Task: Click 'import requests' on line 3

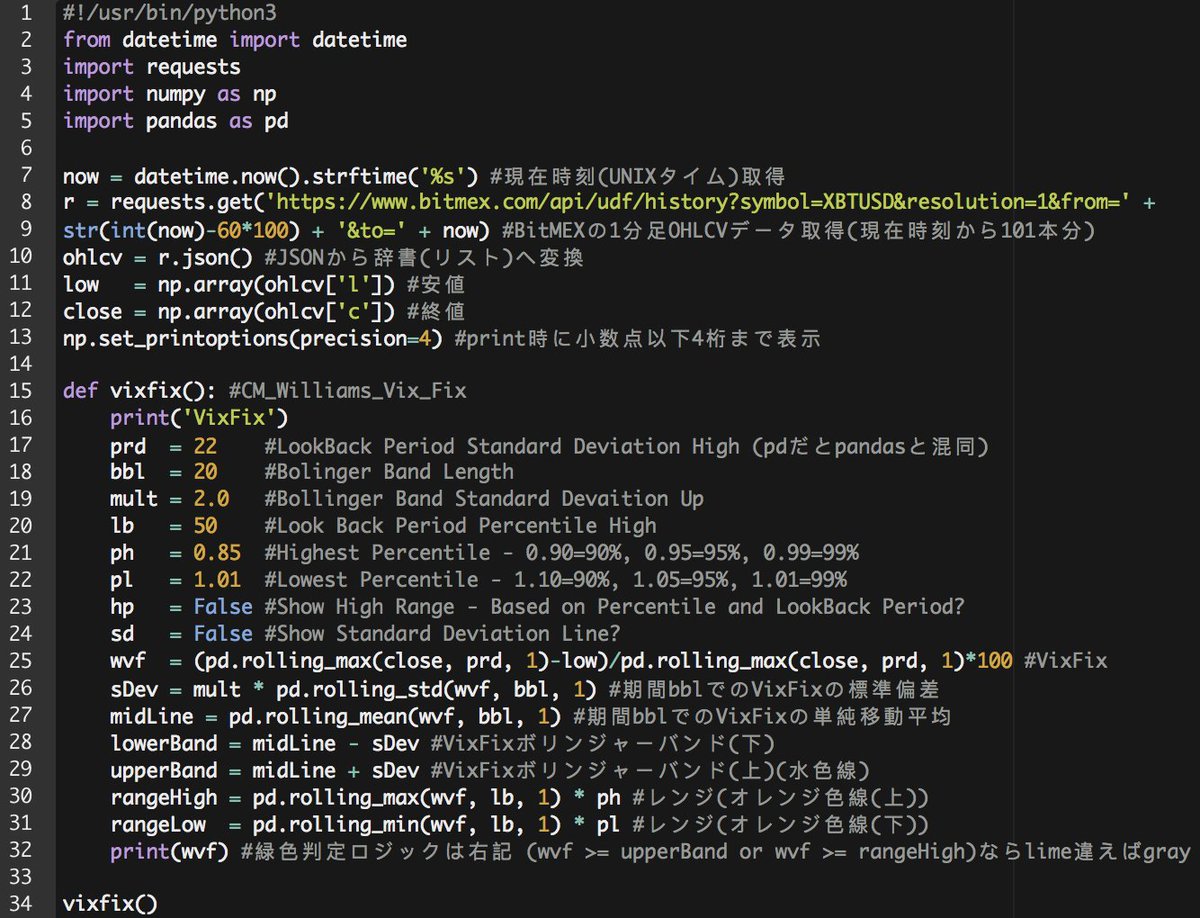Action: (x=152, y=67)
